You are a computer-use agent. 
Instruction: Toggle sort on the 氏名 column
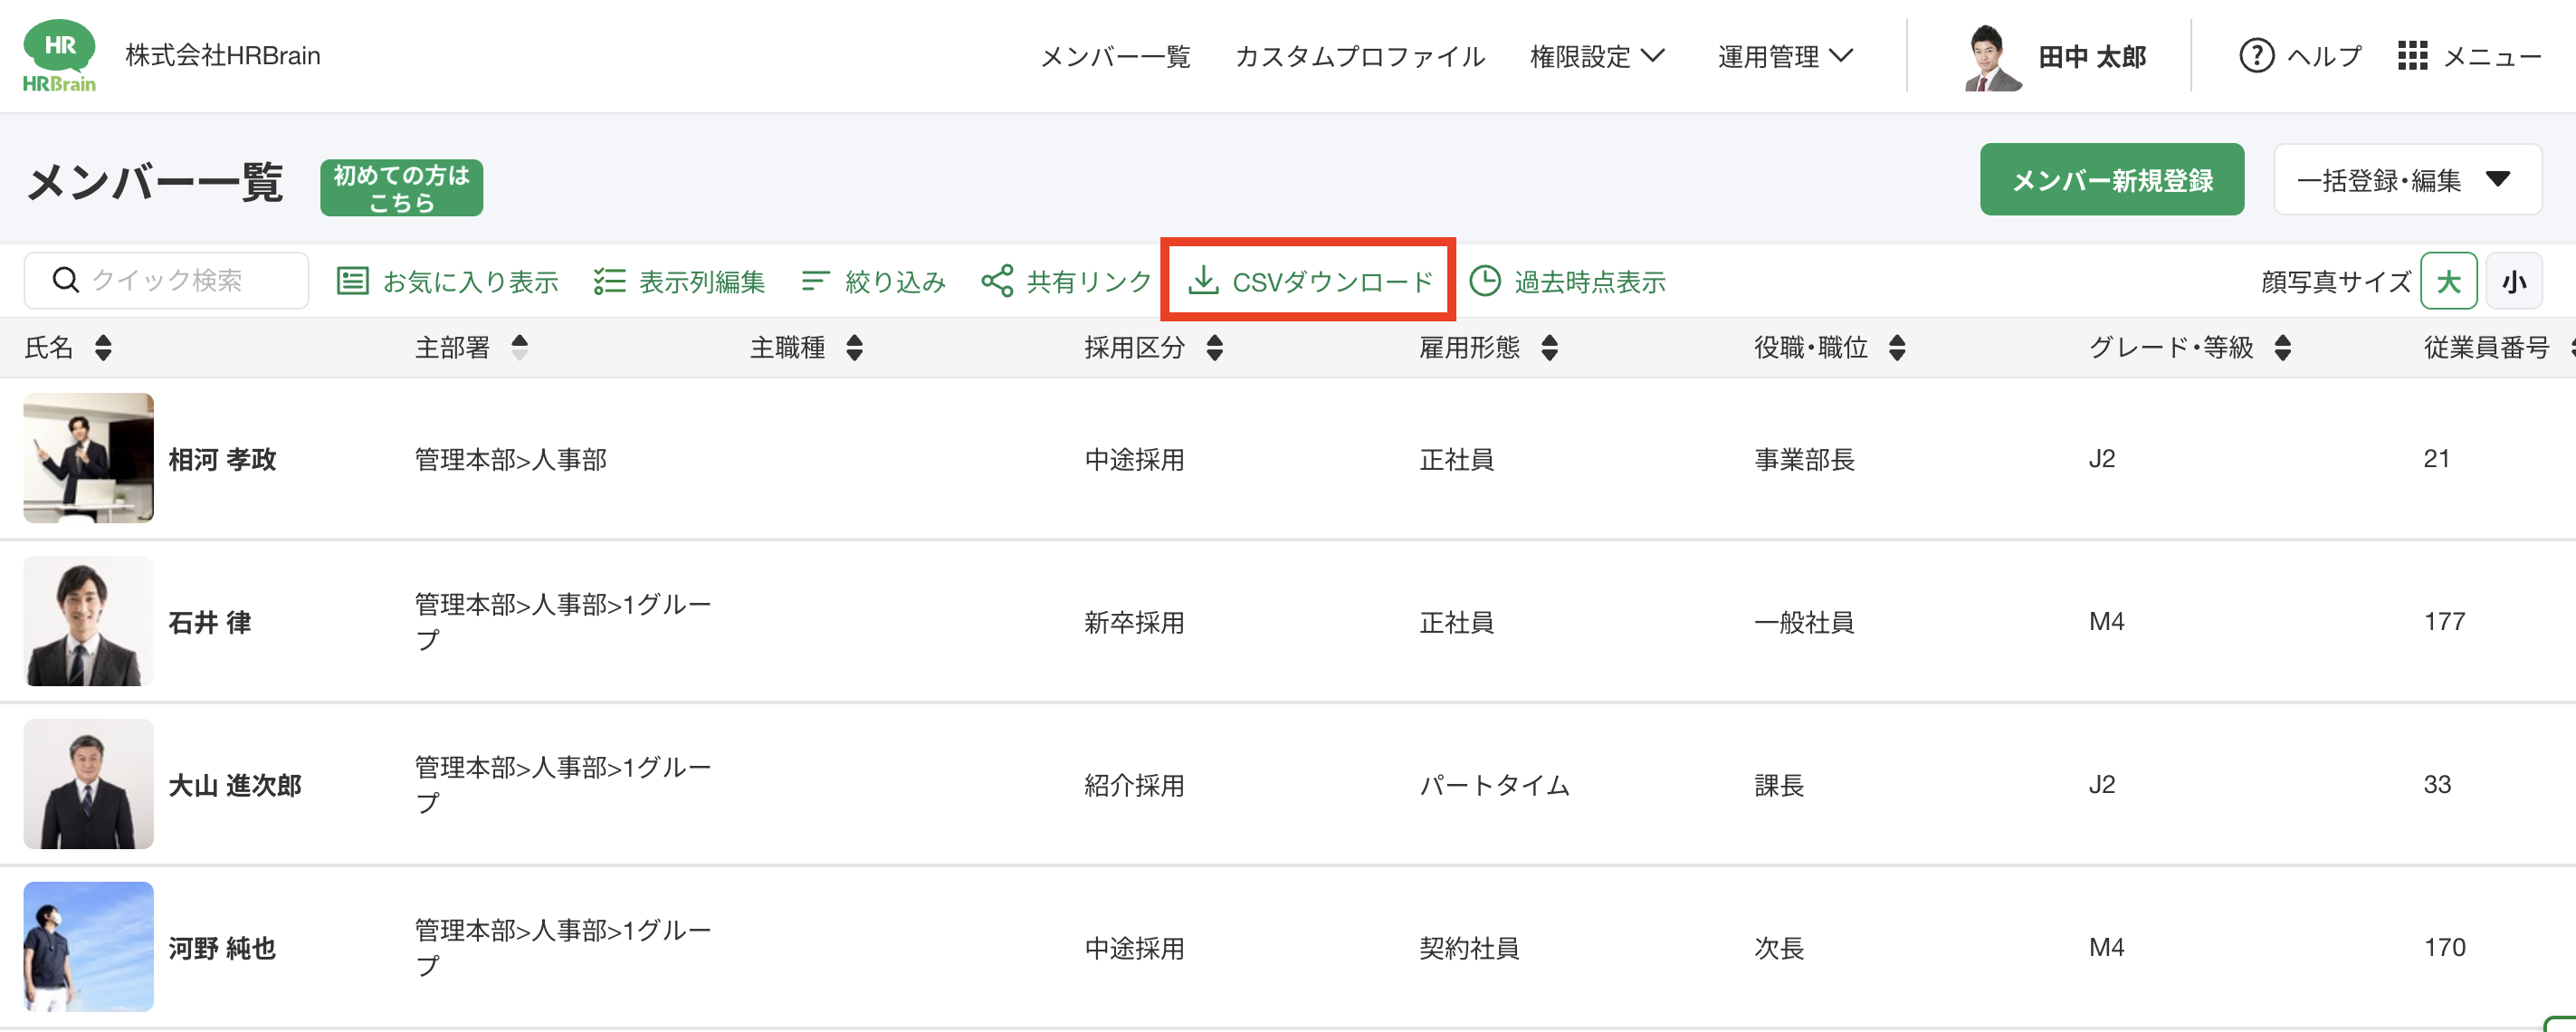point(103,348)
